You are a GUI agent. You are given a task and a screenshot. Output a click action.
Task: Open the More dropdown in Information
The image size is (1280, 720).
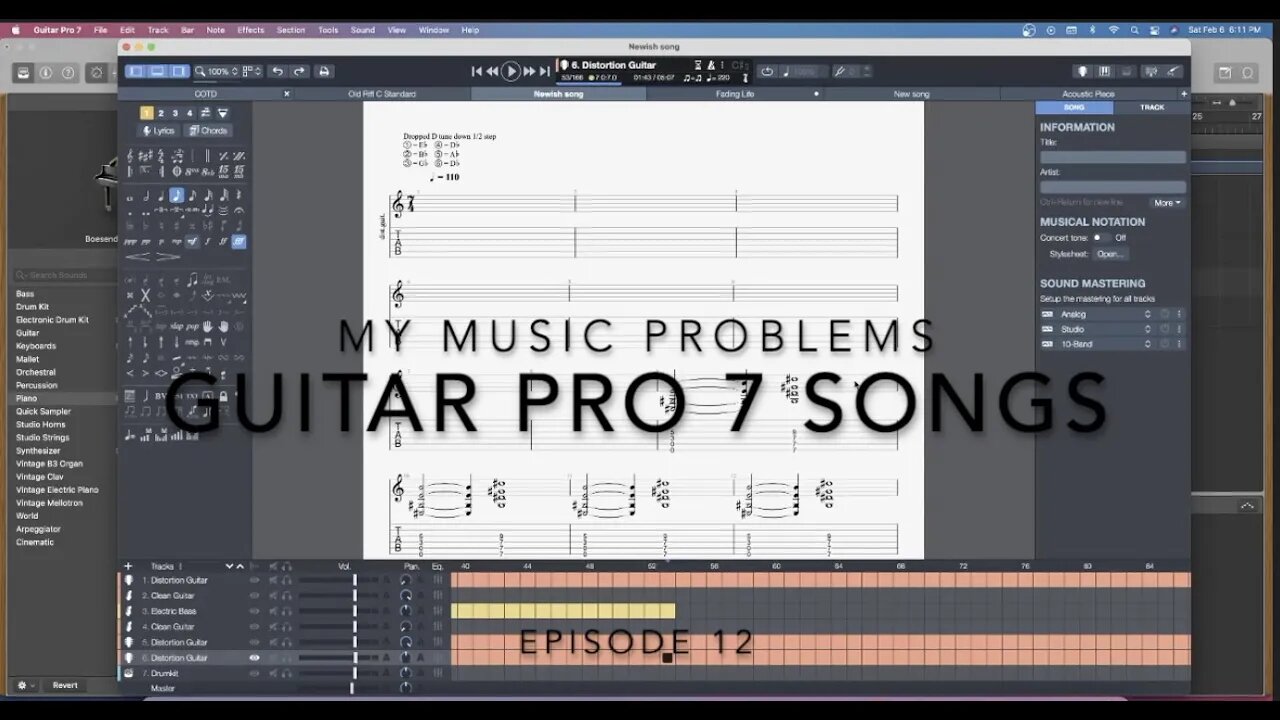[1167, 203]
